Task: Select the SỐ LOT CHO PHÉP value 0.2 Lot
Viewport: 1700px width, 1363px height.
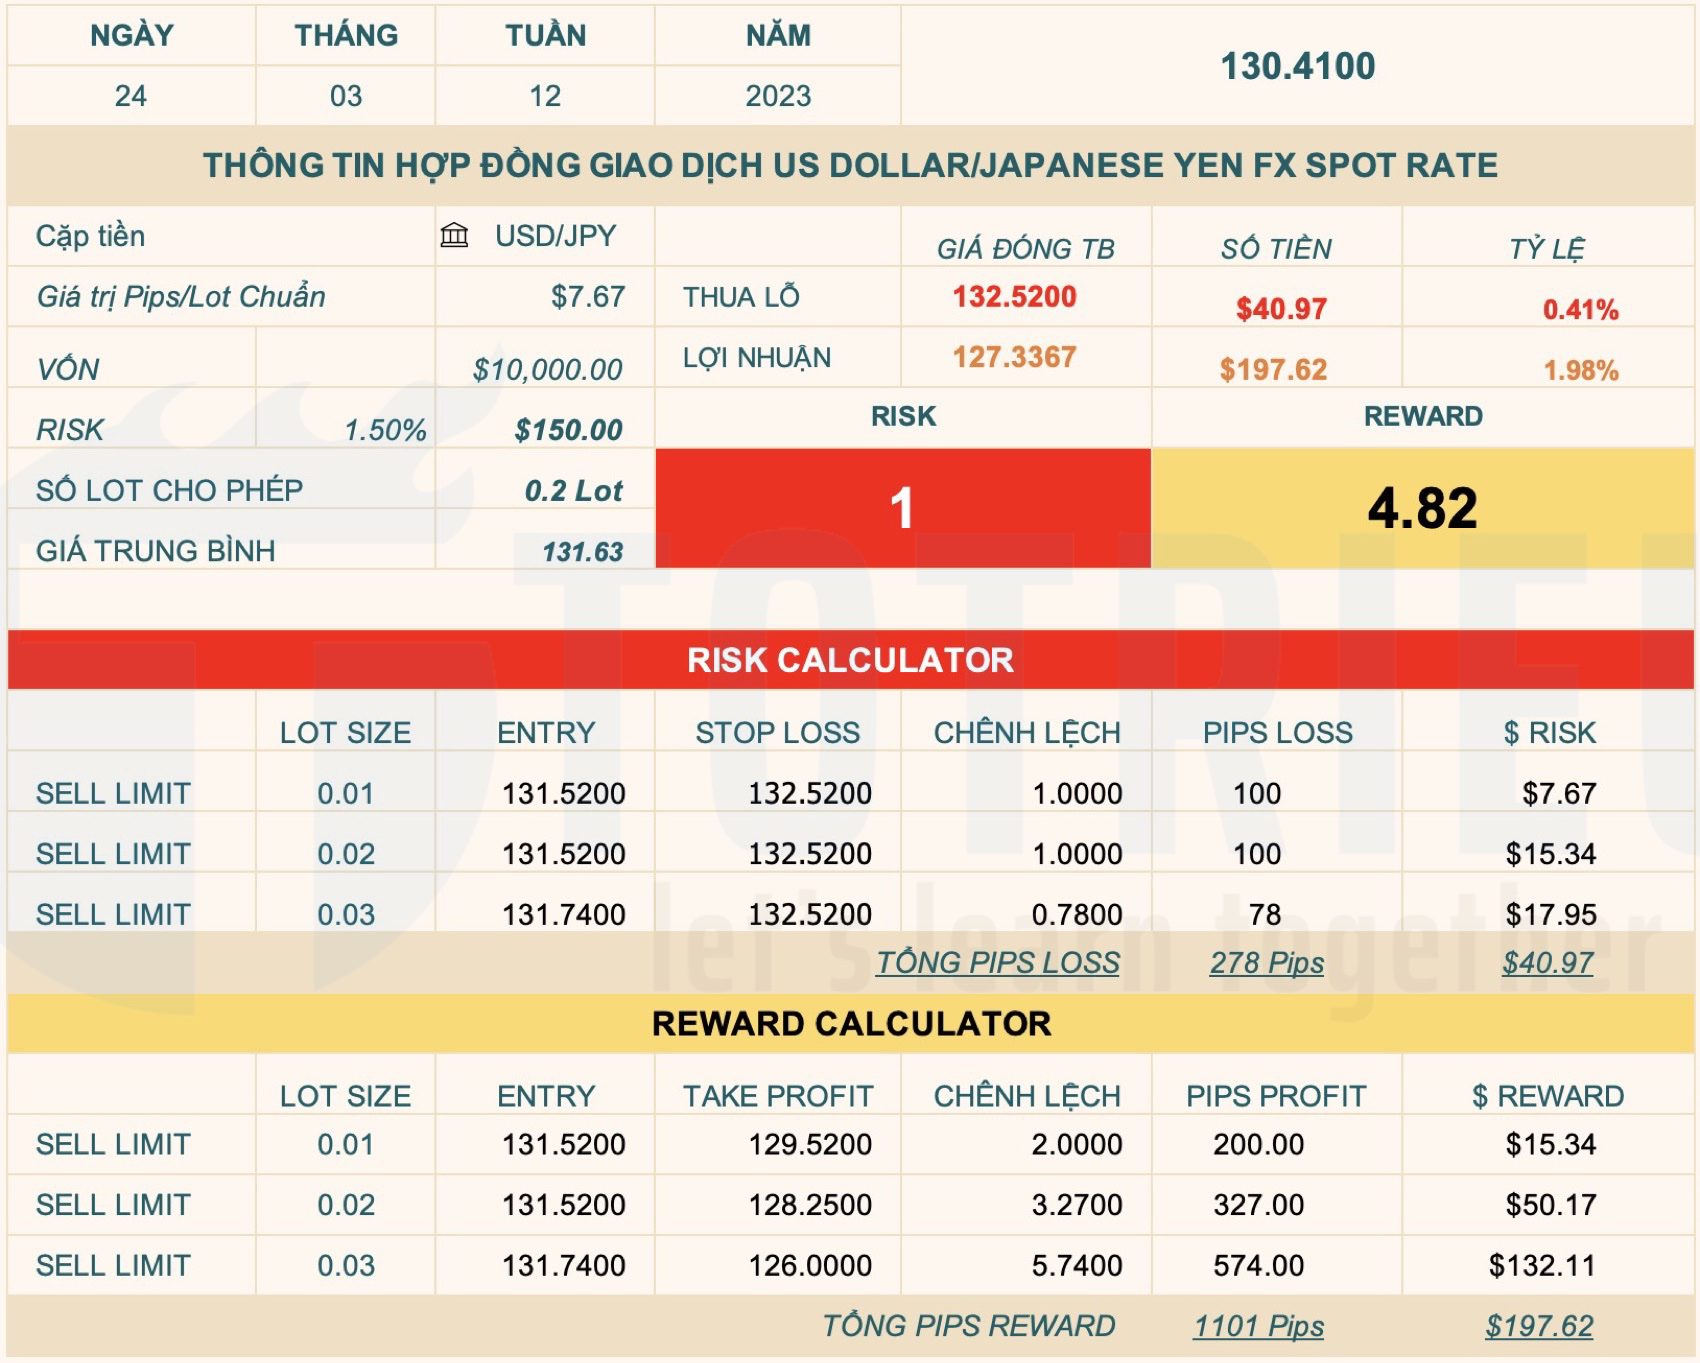Action: [573, 490]
